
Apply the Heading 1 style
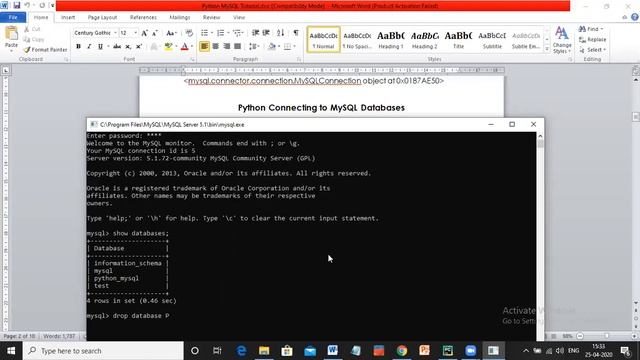[x=391, y=40]
